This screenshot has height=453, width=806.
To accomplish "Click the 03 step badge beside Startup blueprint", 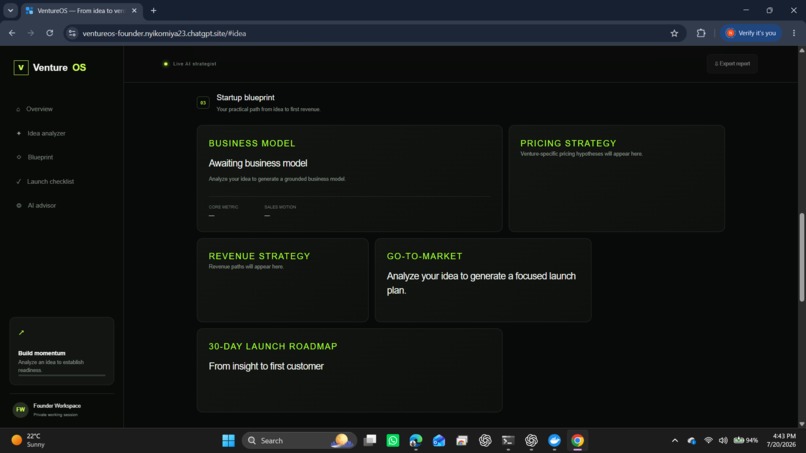I will tap(203, 103).
